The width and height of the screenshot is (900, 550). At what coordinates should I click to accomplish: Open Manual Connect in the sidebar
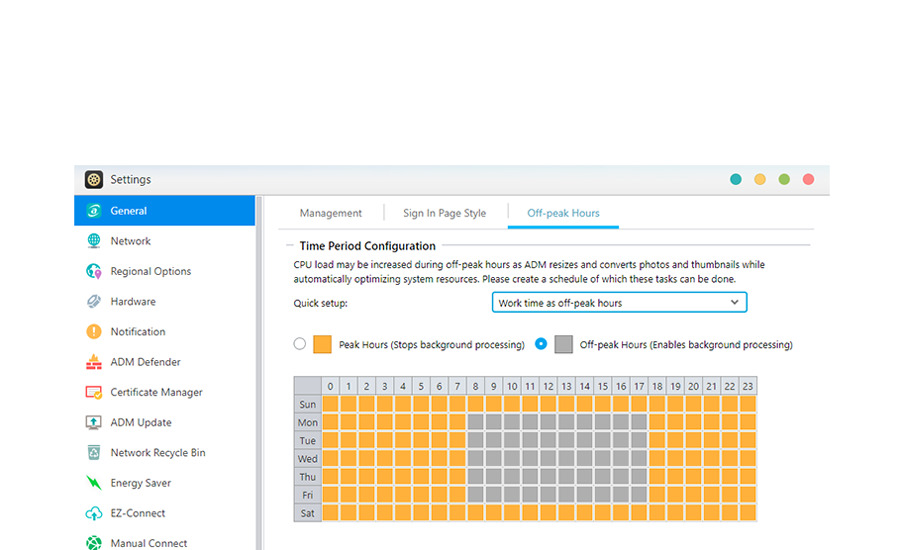pos(148,543)
